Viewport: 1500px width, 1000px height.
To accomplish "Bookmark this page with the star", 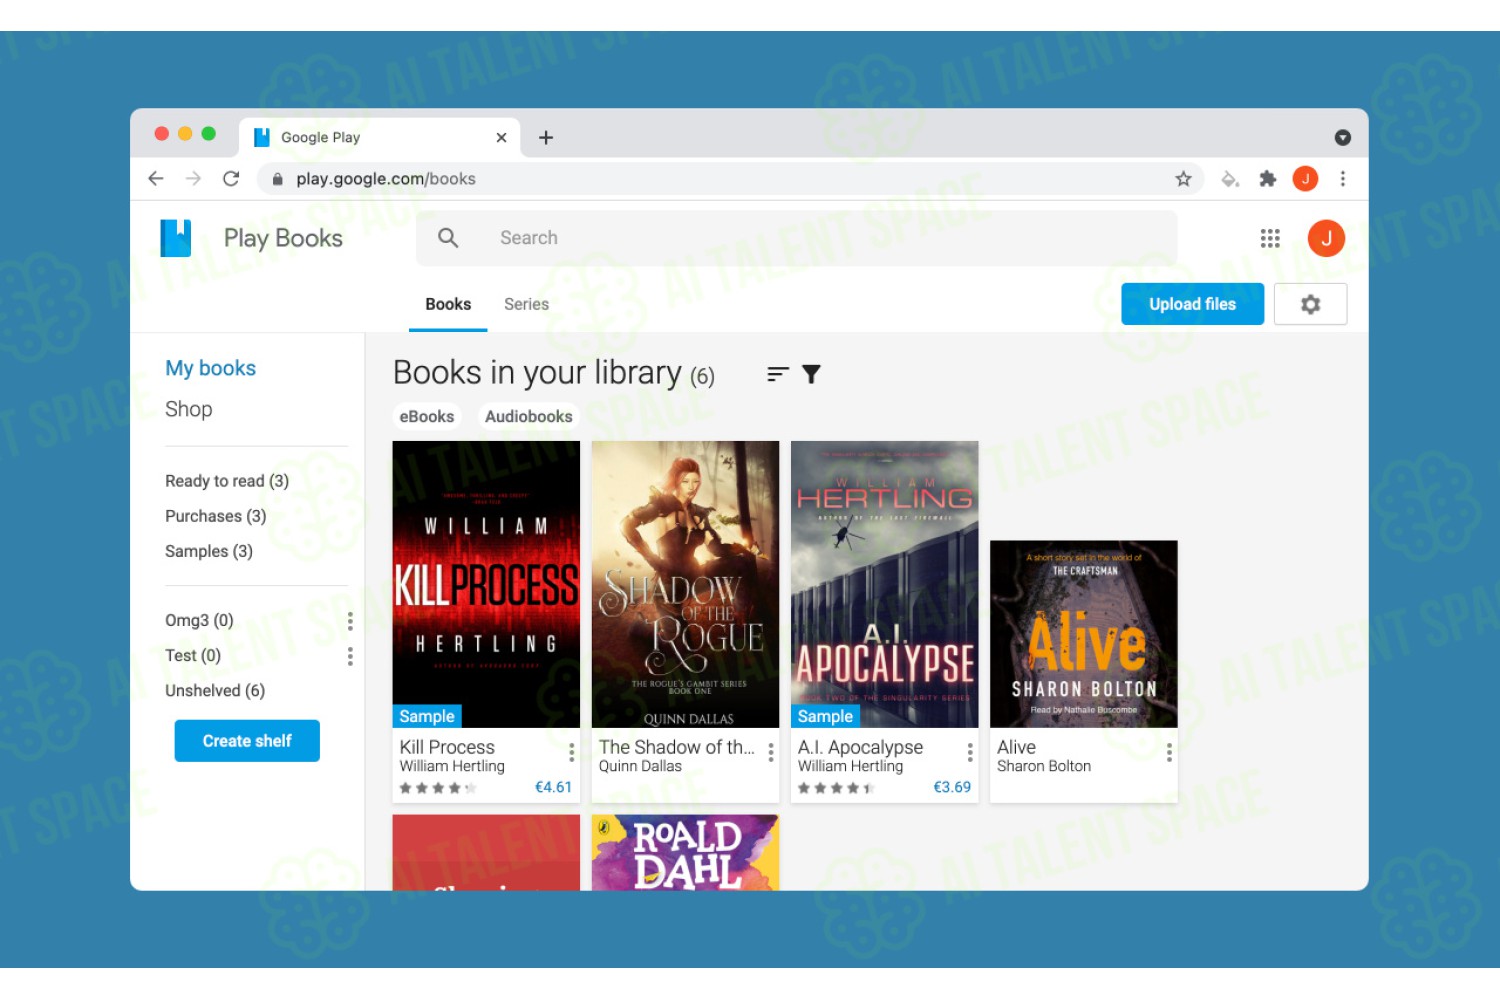I will coord(1183,179).
